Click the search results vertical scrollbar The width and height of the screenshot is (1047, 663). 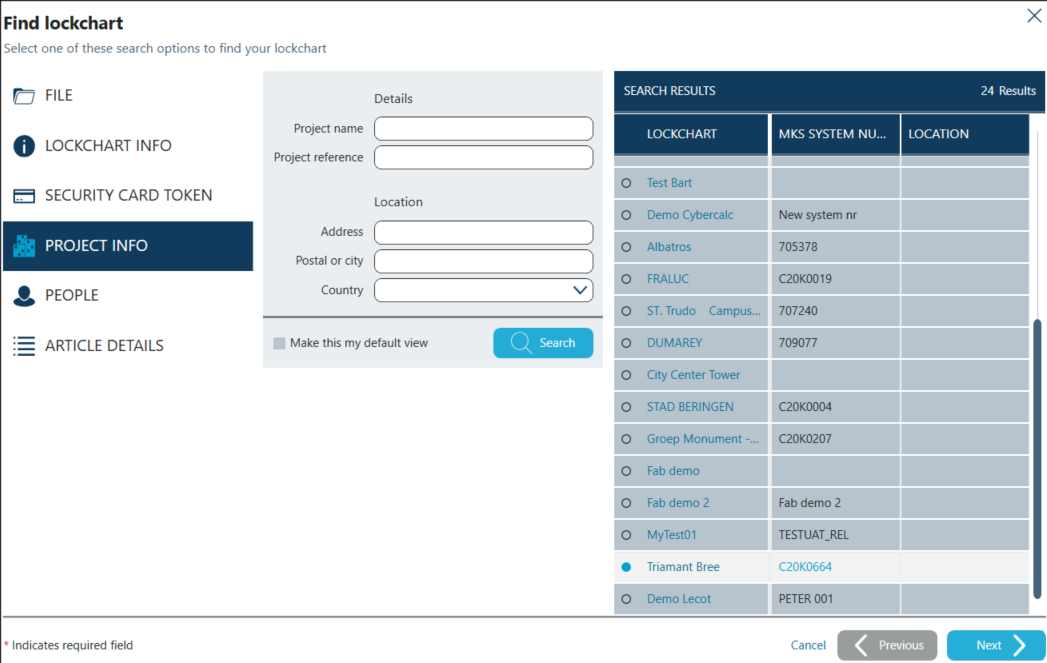(1037, 460)
